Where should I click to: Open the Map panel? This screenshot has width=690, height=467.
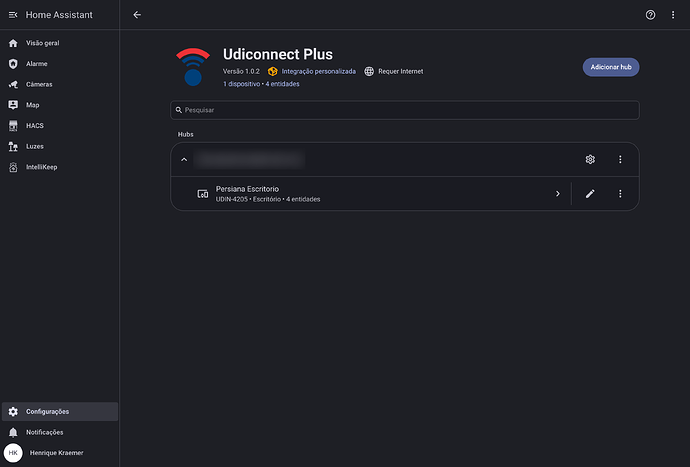pos(59,105)
